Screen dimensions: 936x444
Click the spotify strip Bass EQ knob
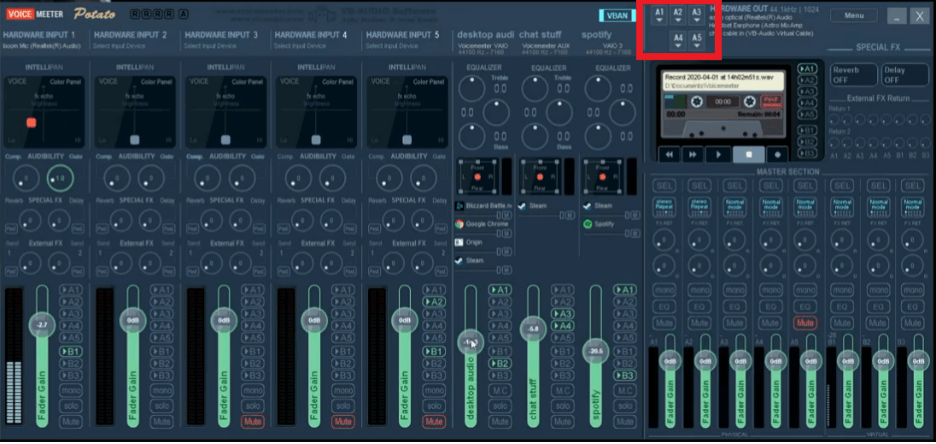(x=598, y=137)
